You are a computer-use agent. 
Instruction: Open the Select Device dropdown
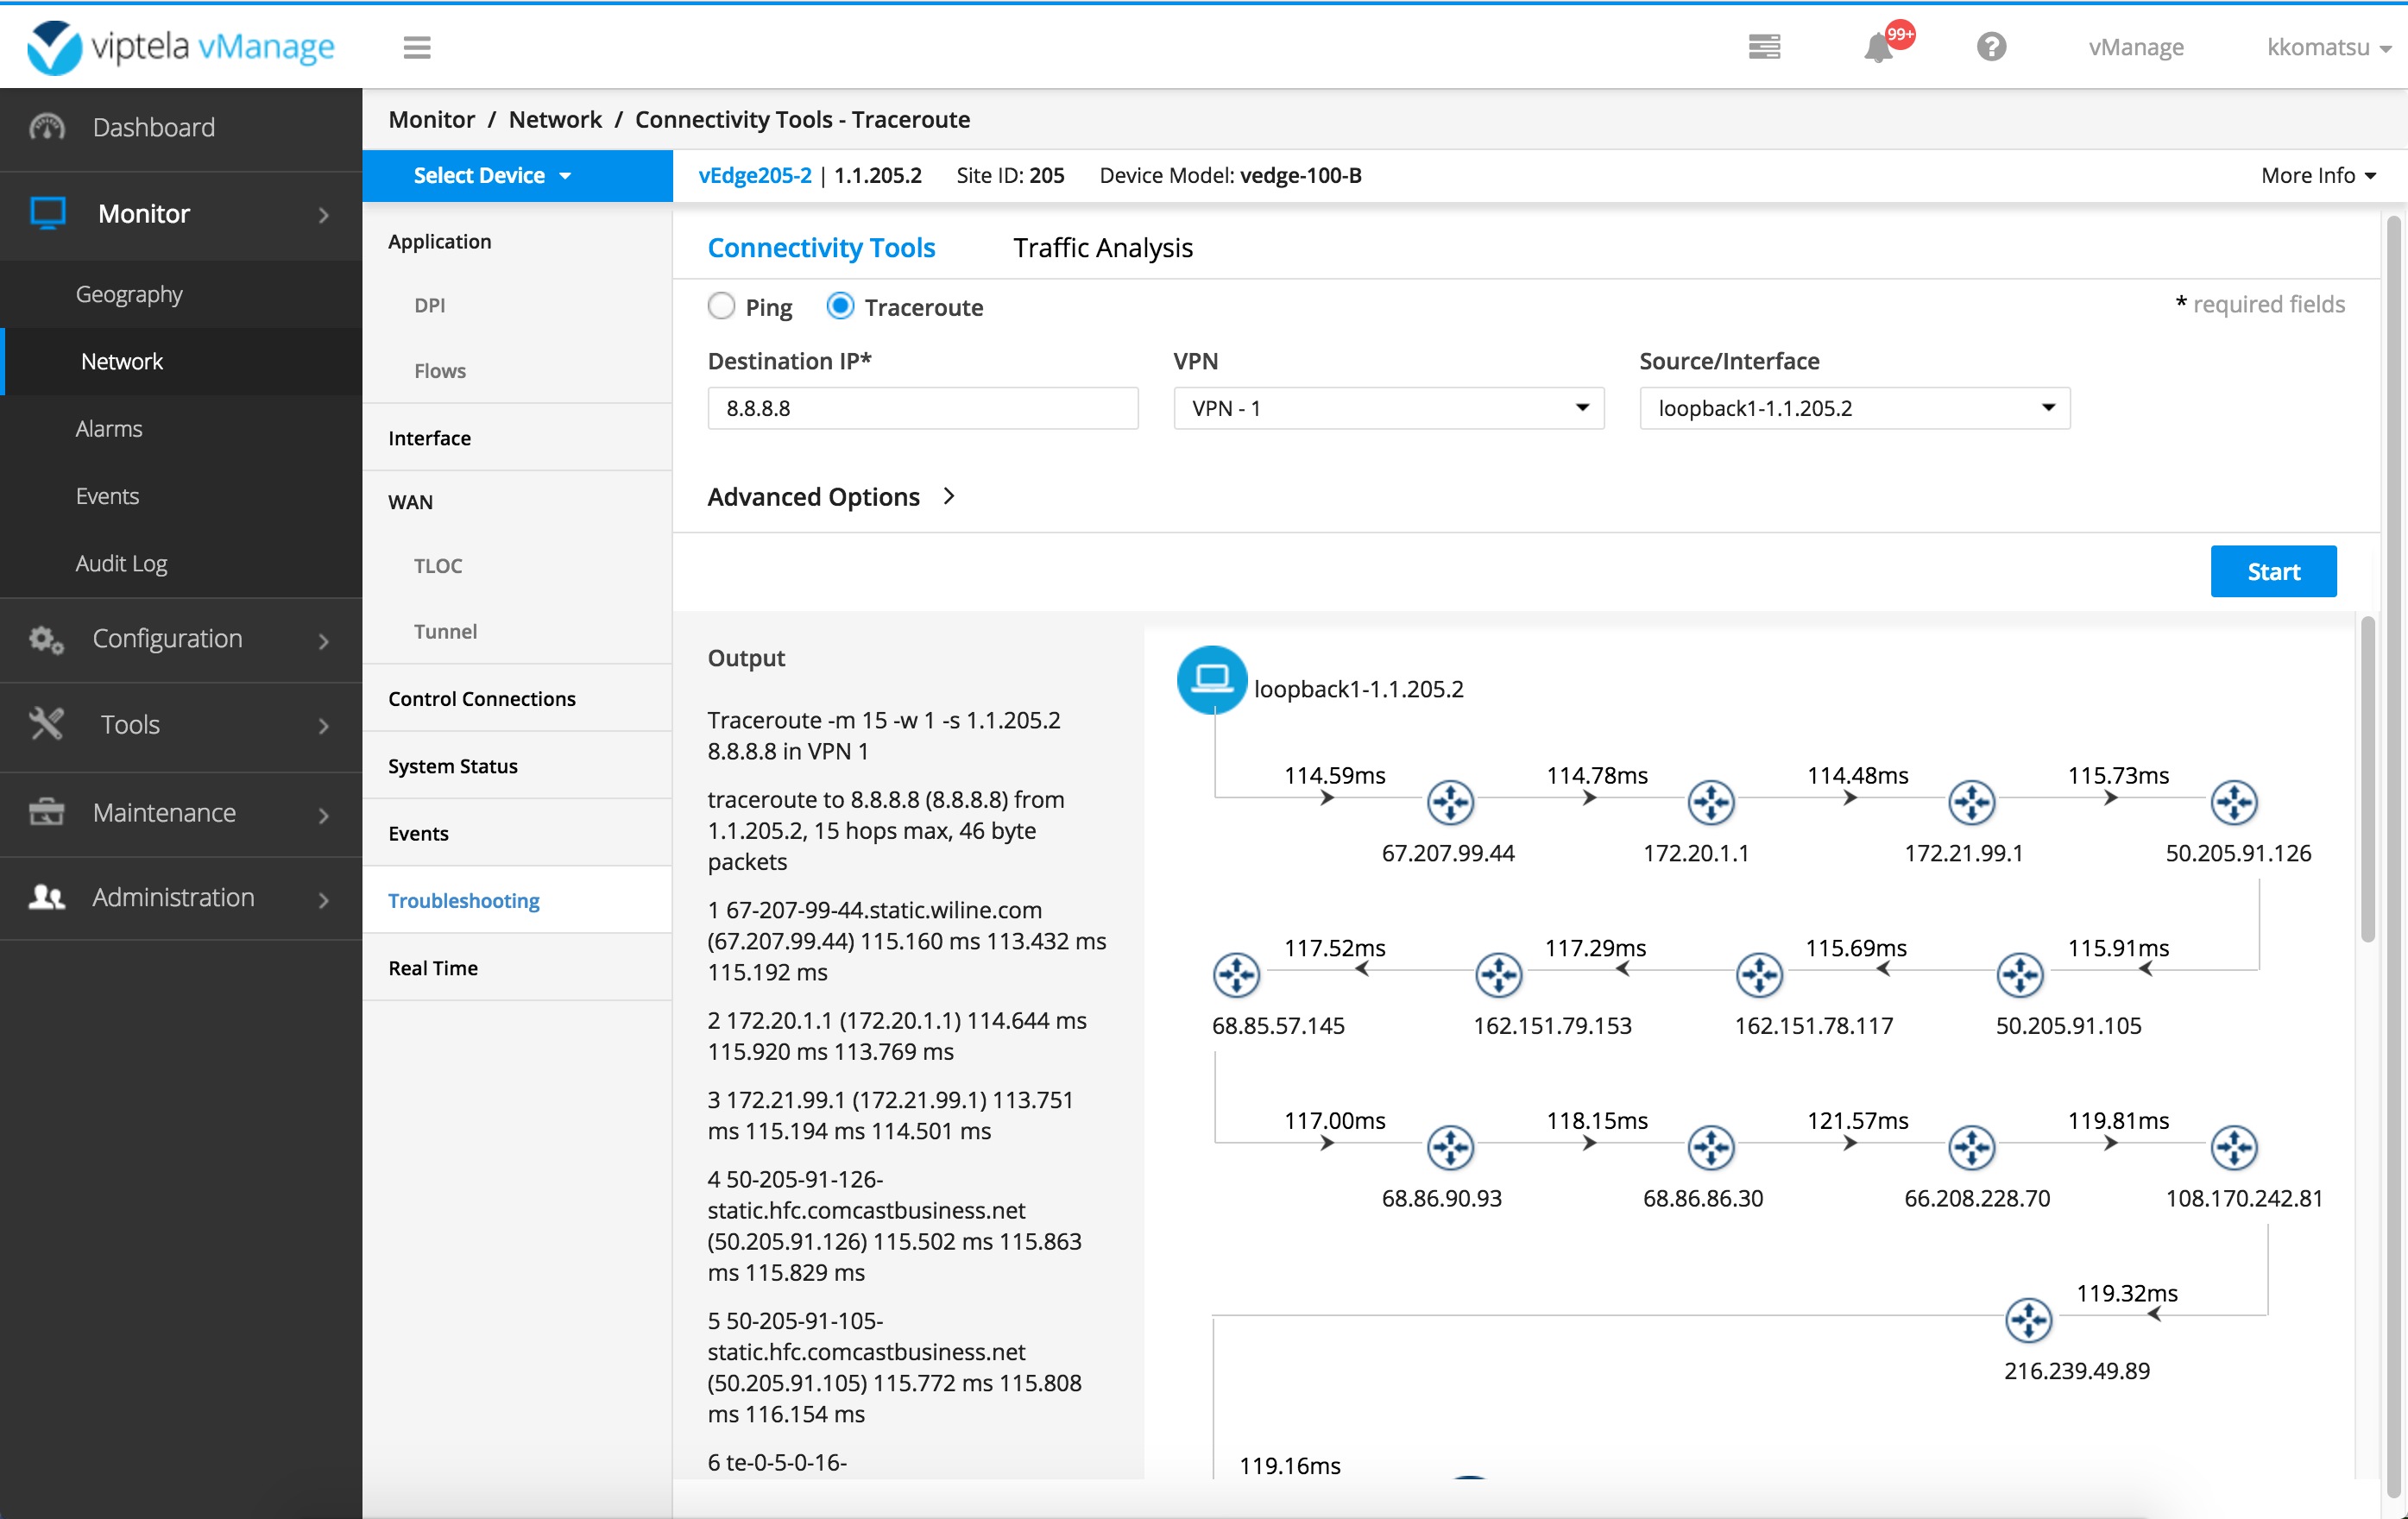492,175
